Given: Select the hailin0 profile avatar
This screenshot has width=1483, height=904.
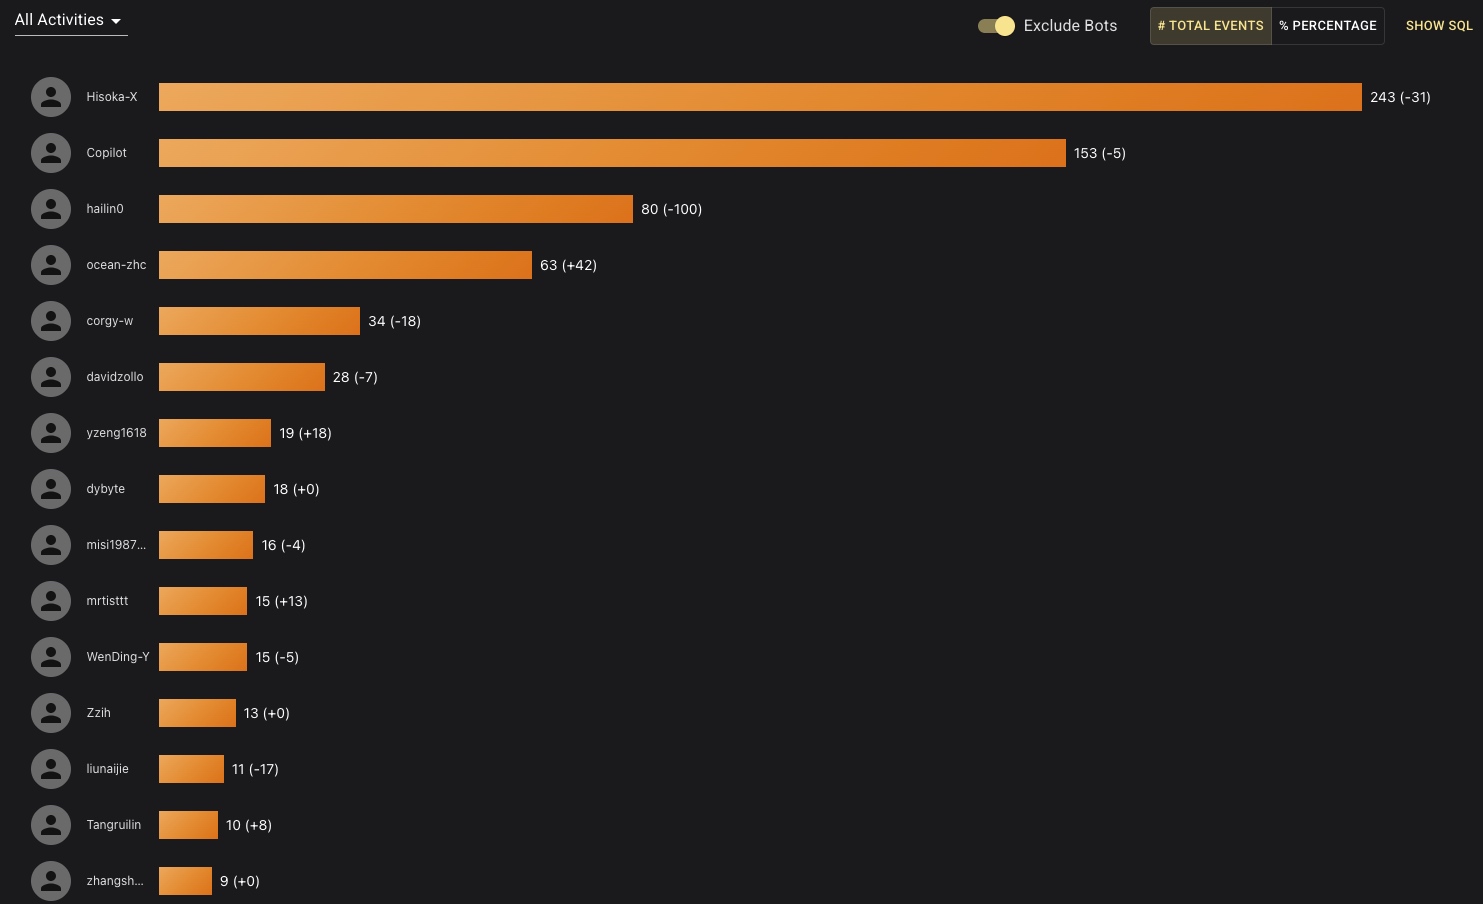Looking at the screenshot, I should 51,209.
